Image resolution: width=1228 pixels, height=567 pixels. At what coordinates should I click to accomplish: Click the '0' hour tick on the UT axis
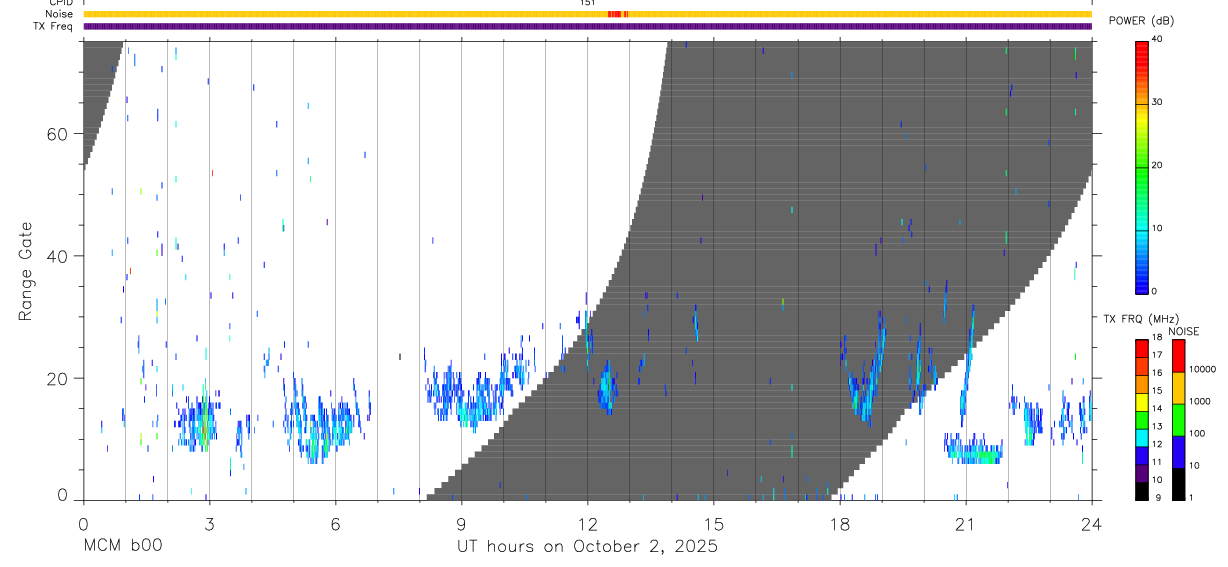(x=84, y=523)
